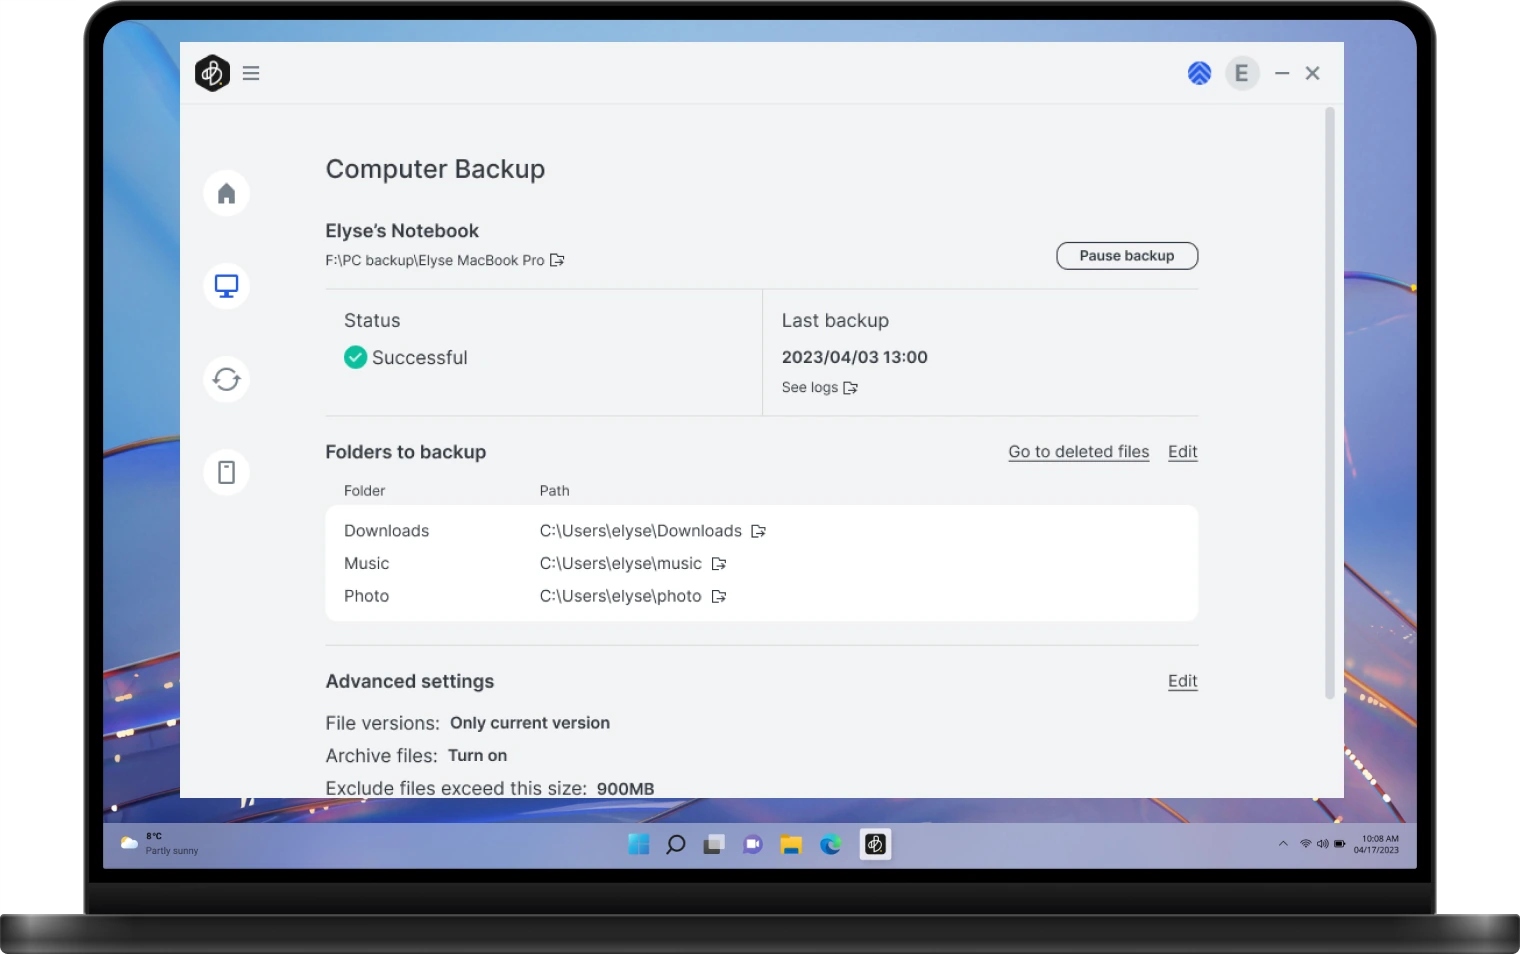Pause the backup

[x=1127, y=256]
